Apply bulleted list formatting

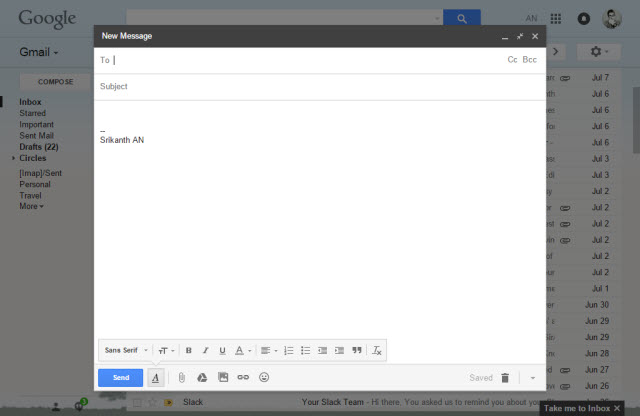[305, 350]
